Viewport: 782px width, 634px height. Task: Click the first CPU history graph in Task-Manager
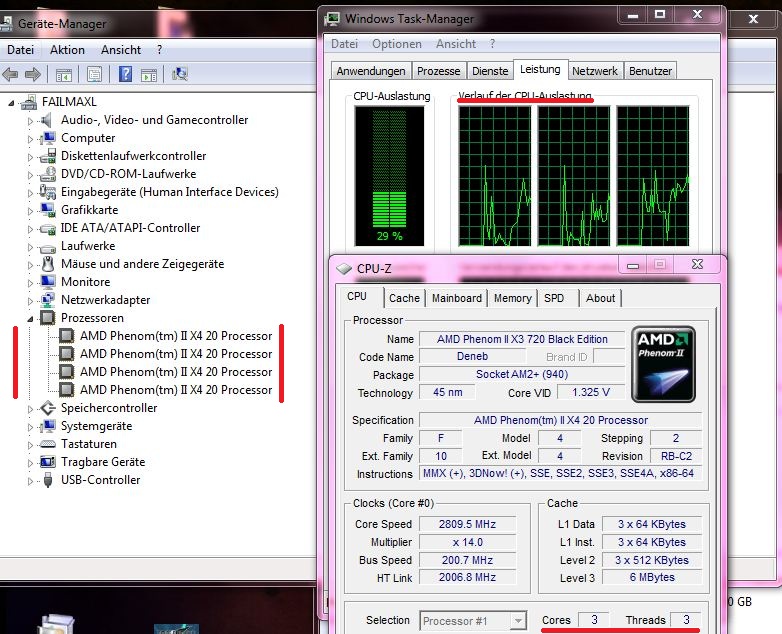click(x=495, y=176)
